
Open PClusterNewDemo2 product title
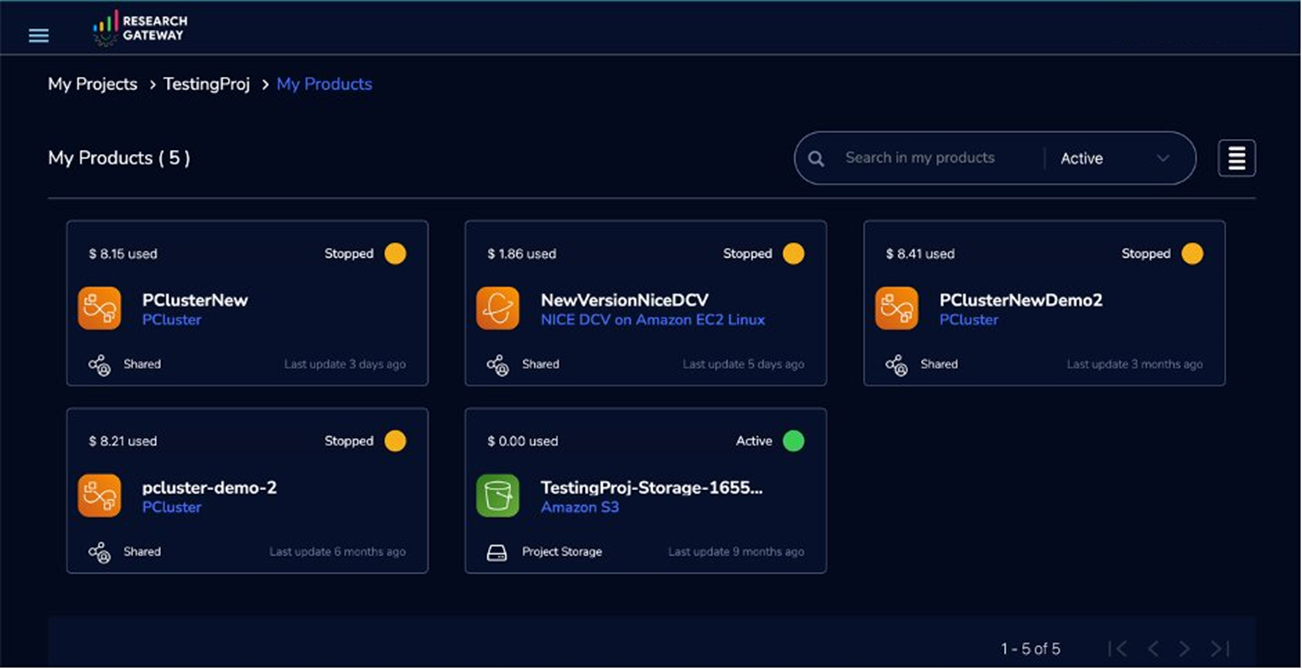1021,300
